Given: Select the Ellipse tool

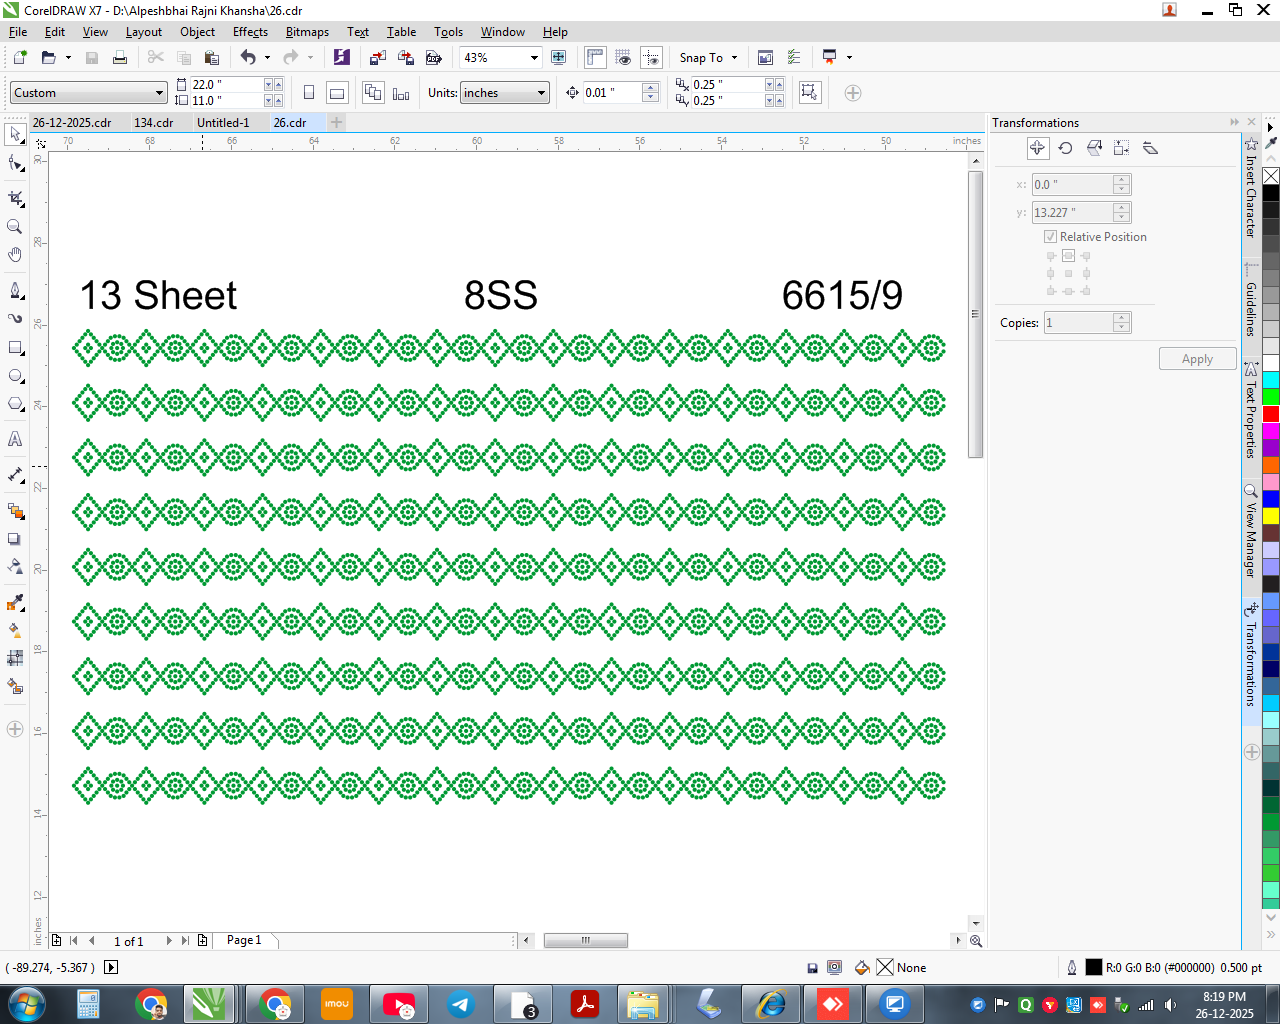Looking at the screenshot, I should (15, 376).
